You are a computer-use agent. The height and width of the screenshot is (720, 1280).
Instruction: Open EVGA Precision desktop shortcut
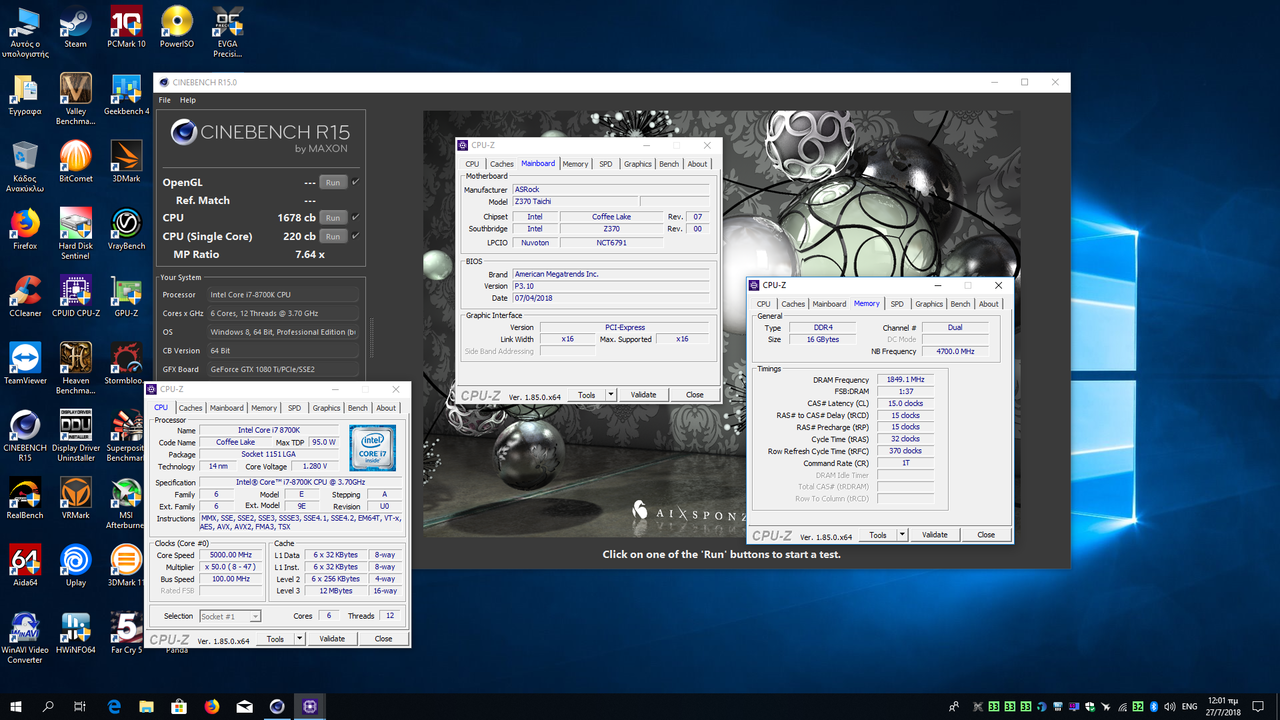coord(227,31)
